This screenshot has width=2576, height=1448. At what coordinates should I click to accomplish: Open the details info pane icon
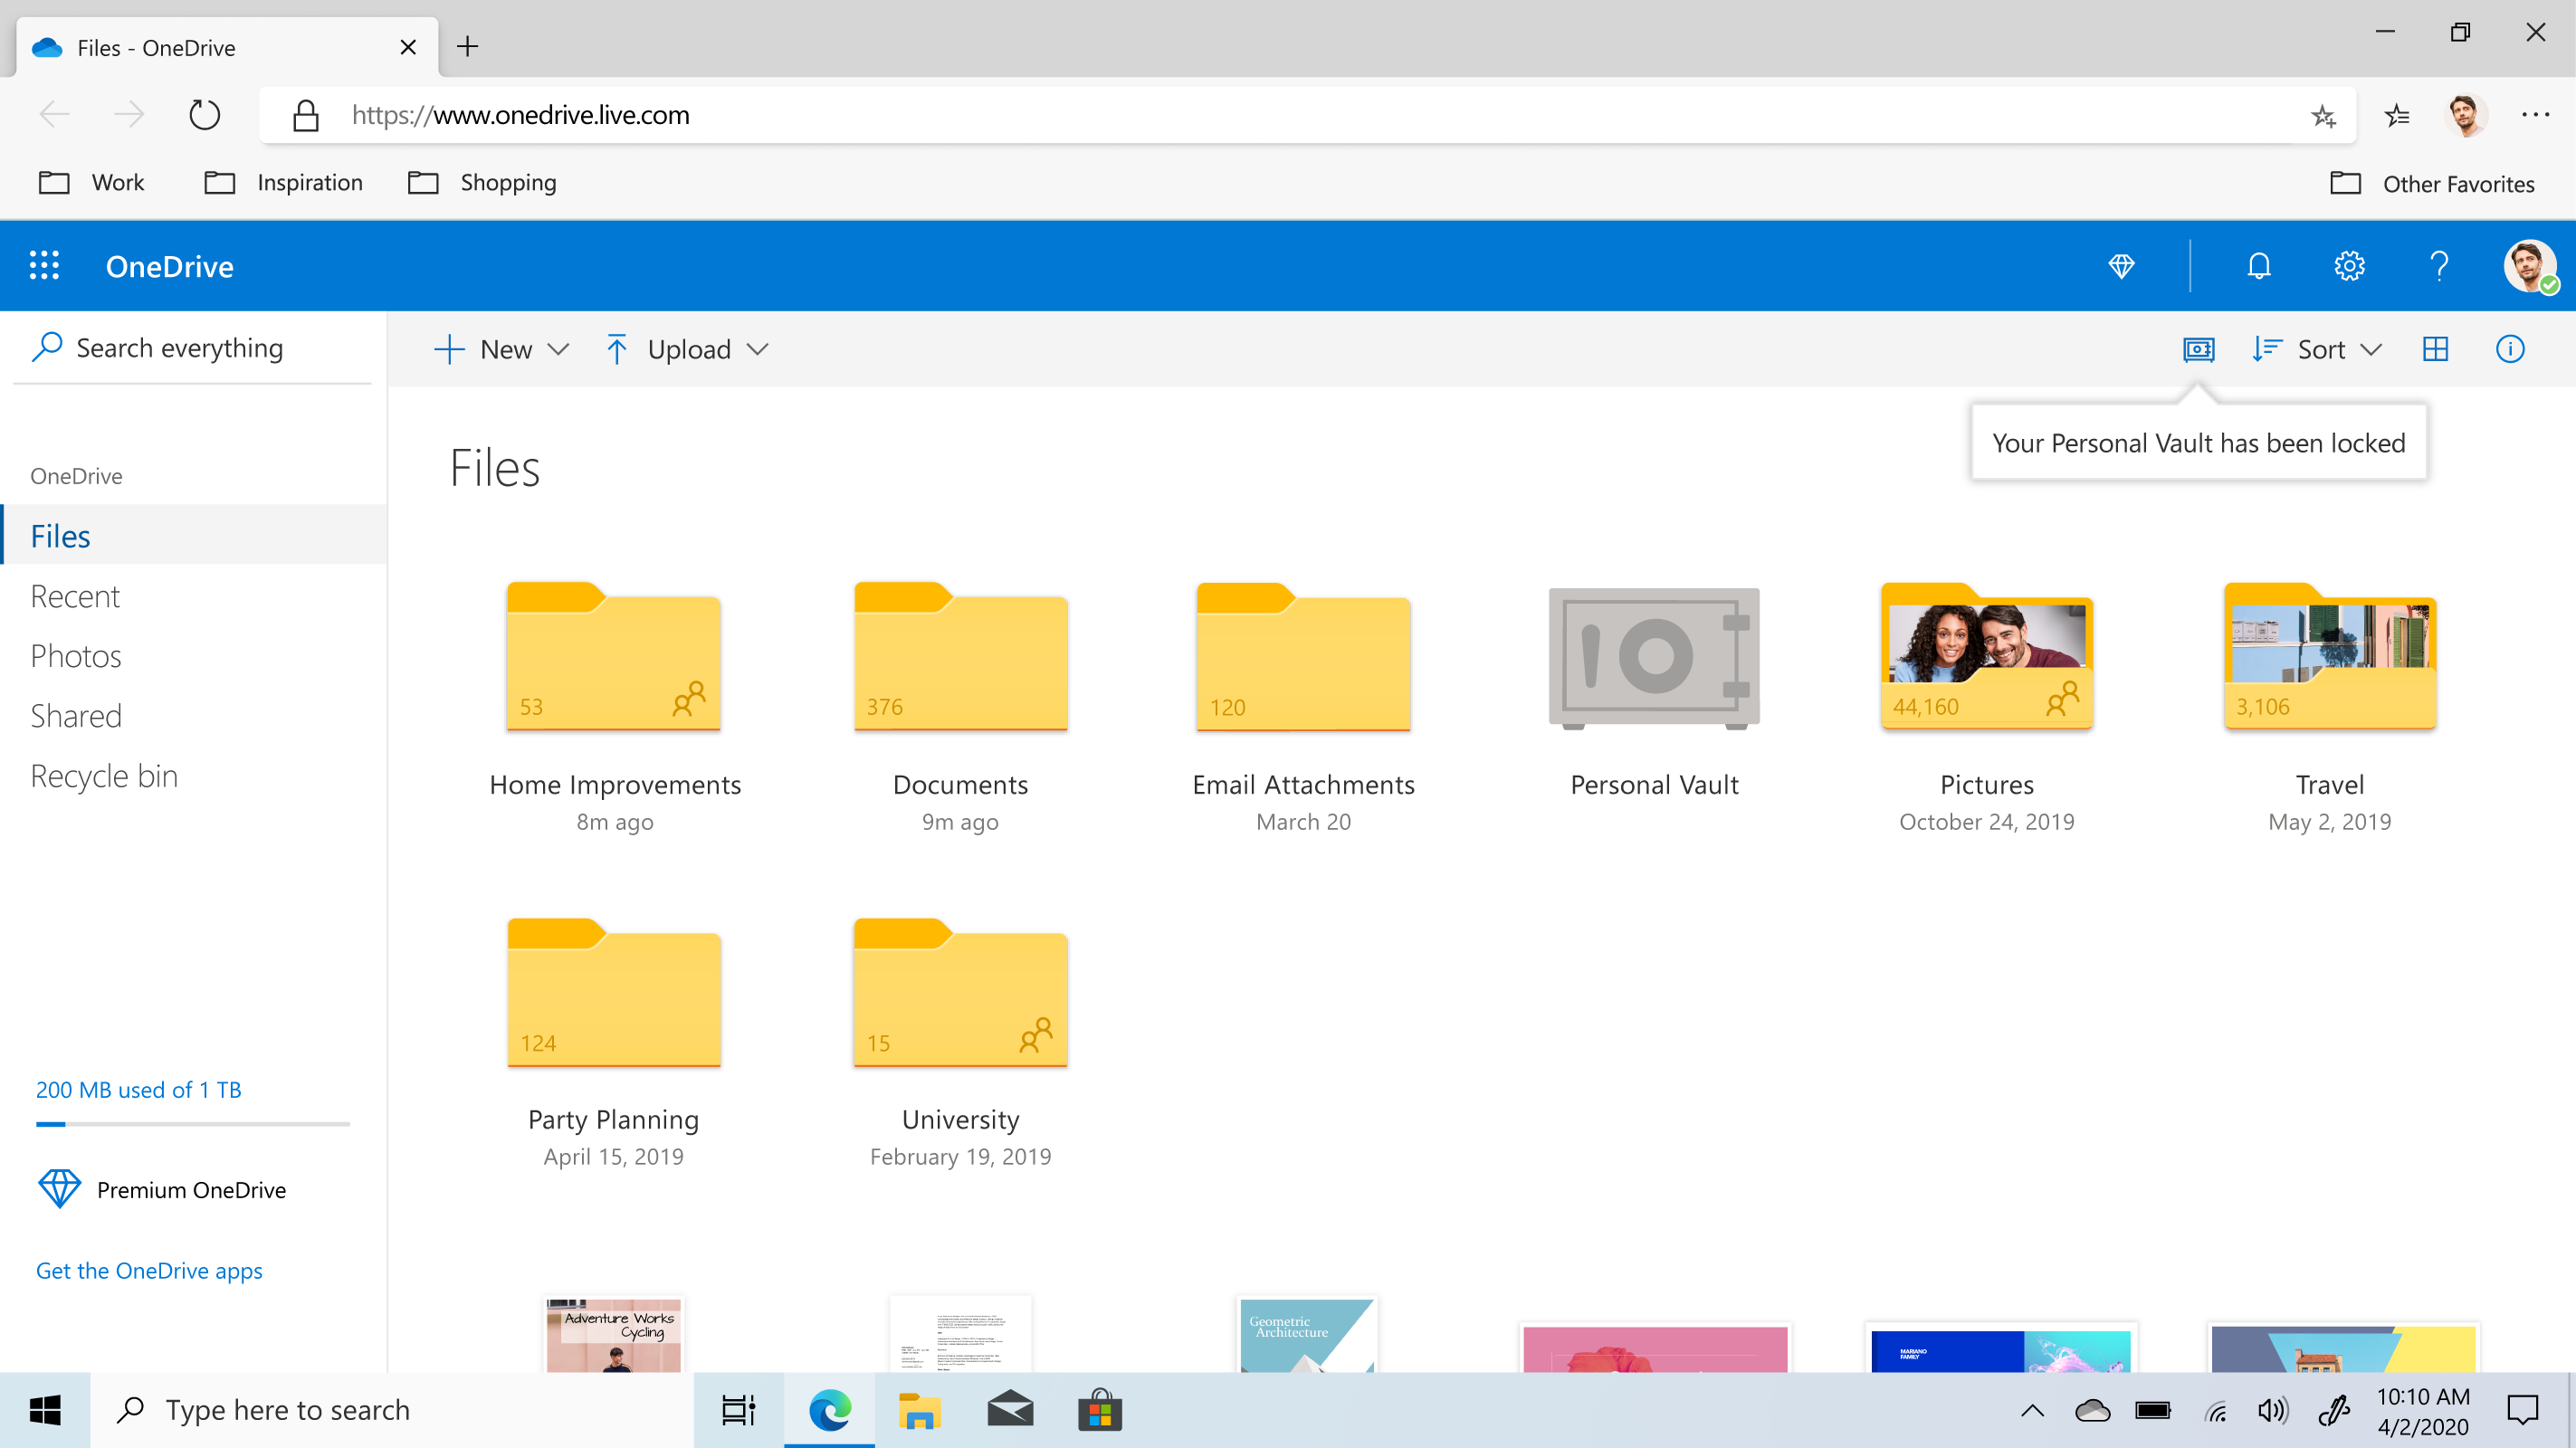[2509, 349]
